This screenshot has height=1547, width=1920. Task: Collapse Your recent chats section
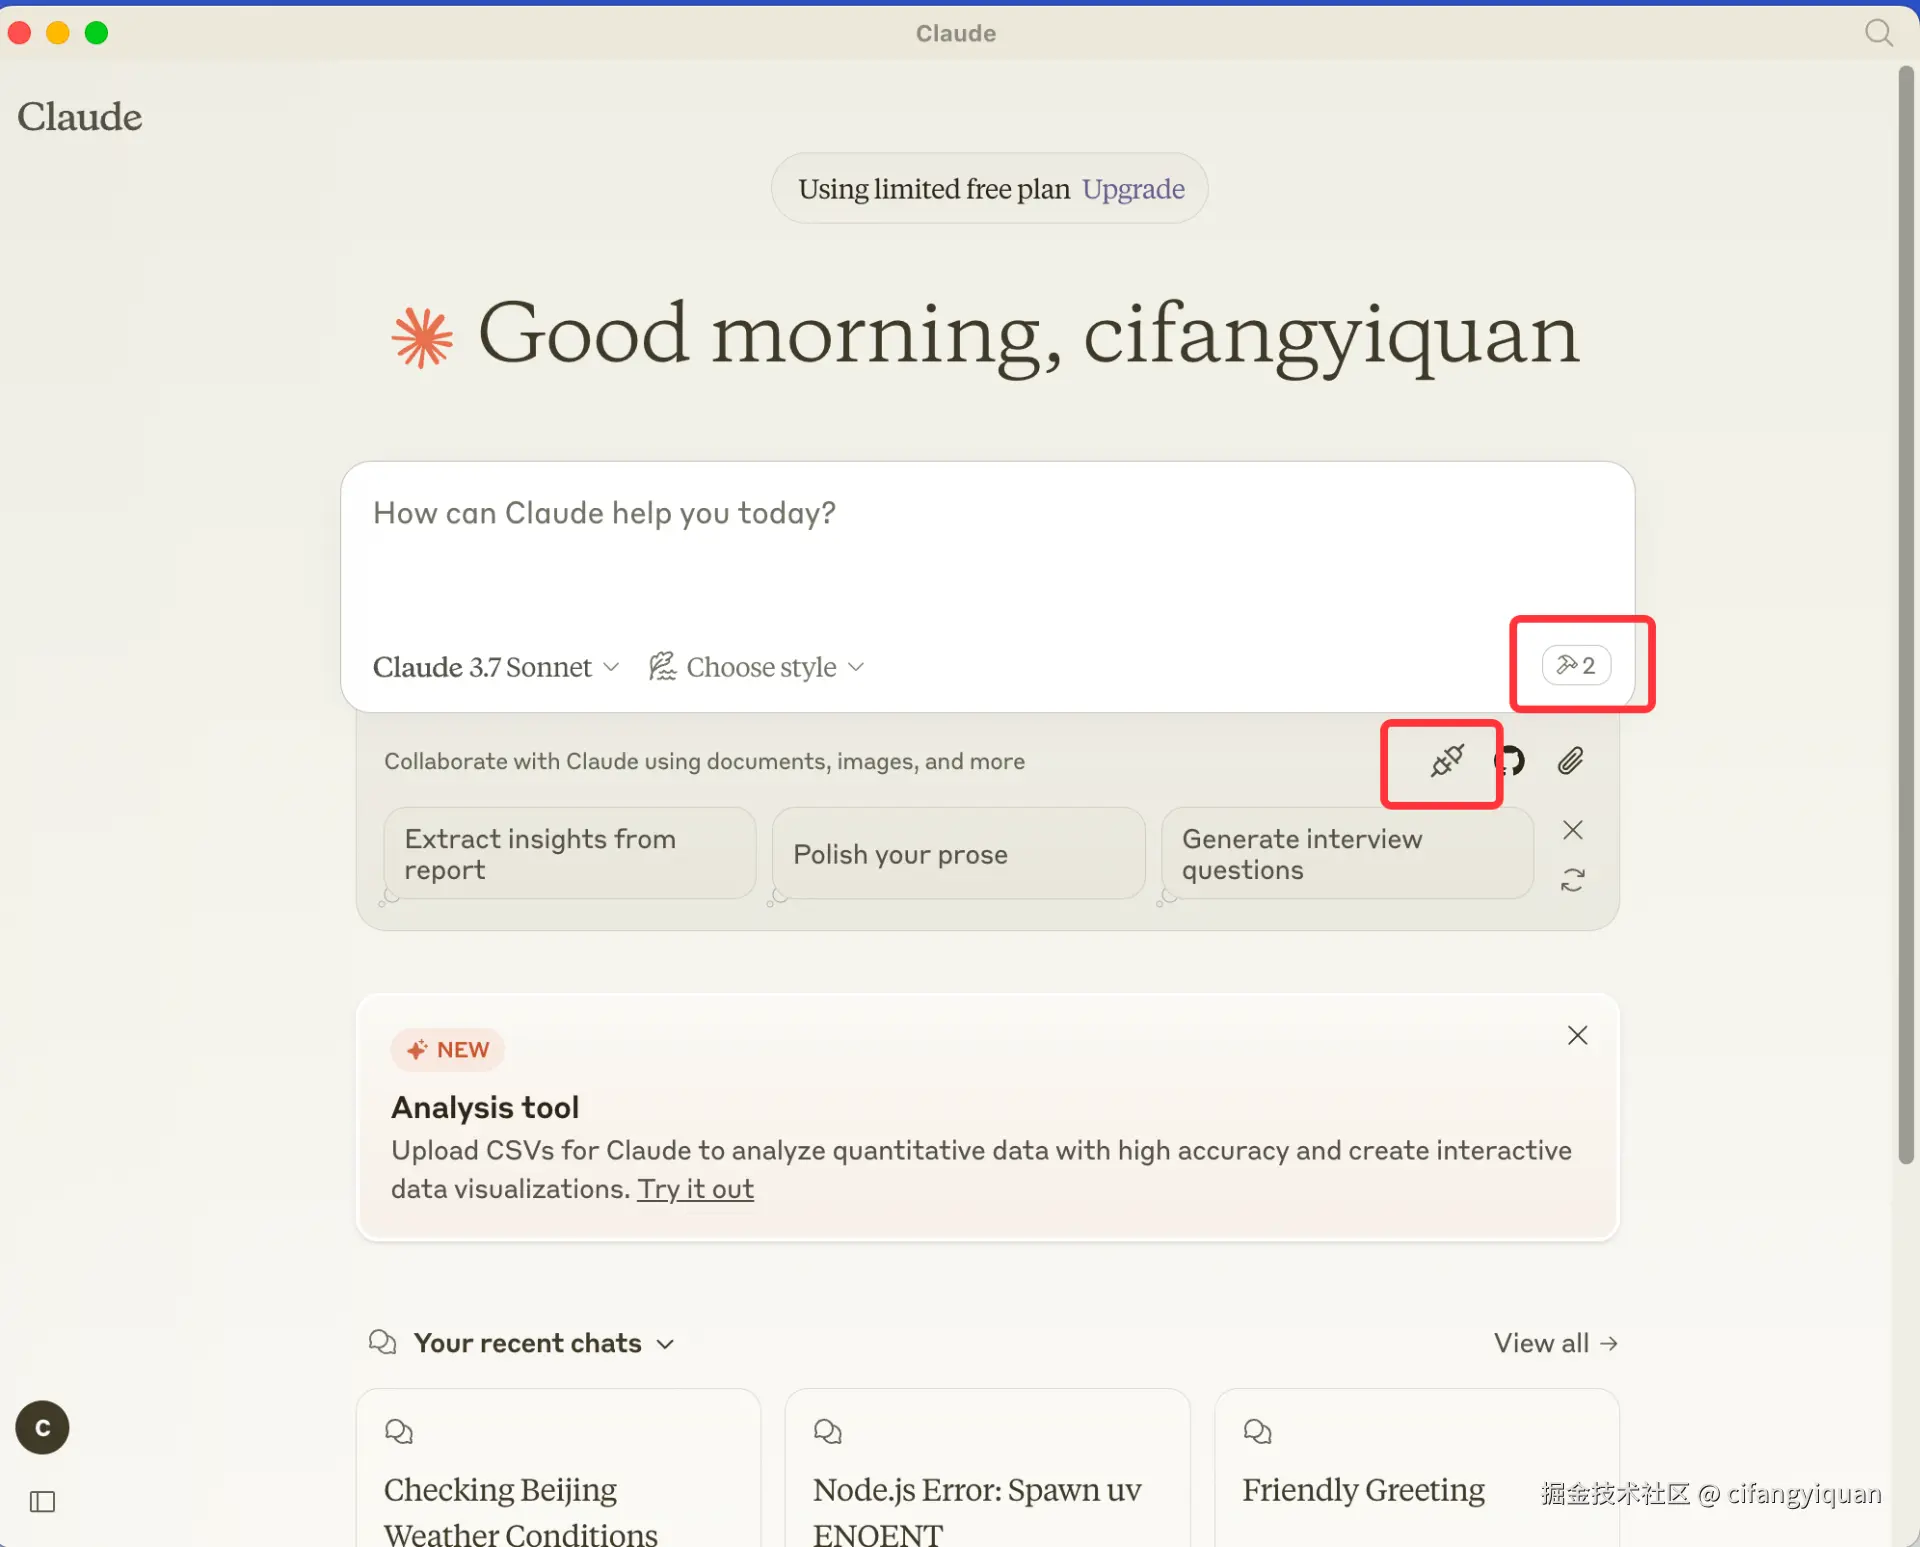(x=665, y=1344)
